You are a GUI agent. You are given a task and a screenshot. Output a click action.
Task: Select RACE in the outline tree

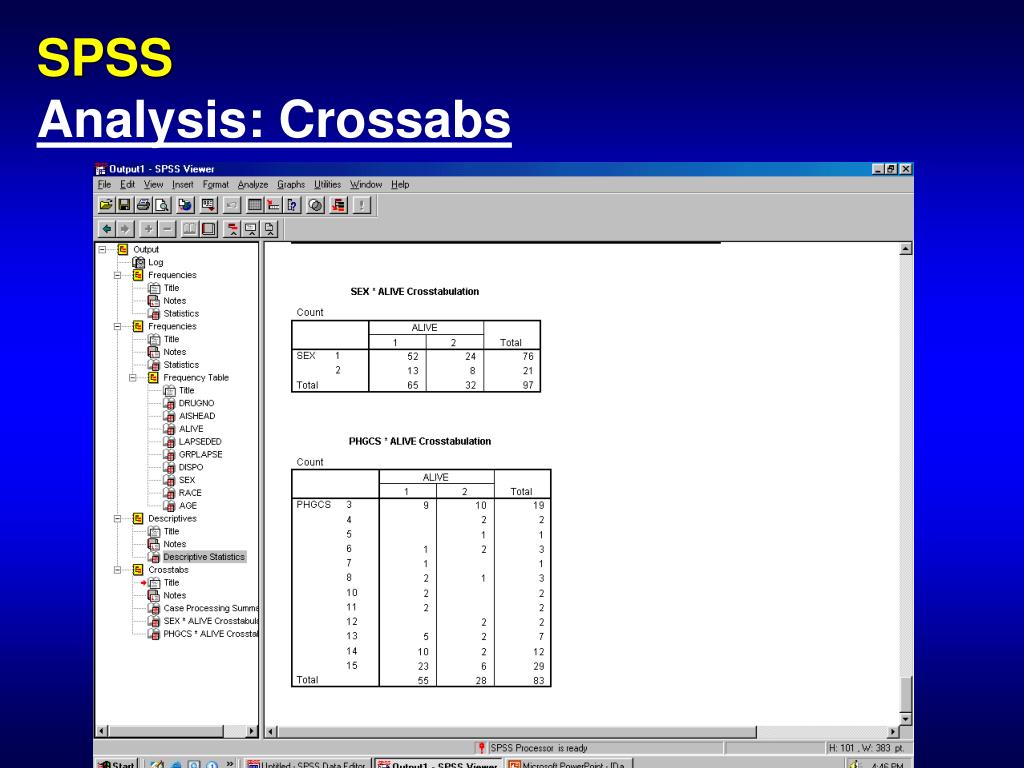click(x=190, y=493)
